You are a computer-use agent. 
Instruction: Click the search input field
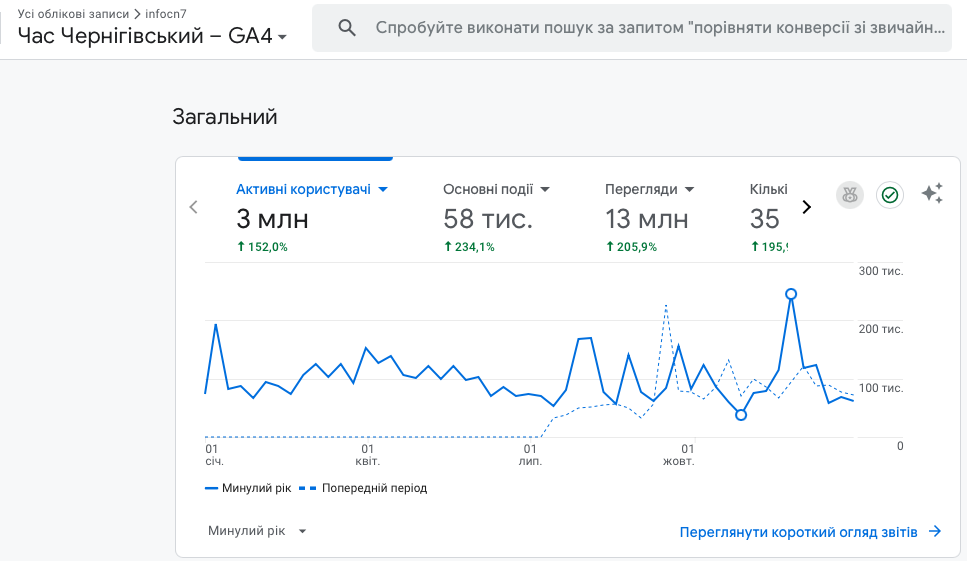point(632,28)
